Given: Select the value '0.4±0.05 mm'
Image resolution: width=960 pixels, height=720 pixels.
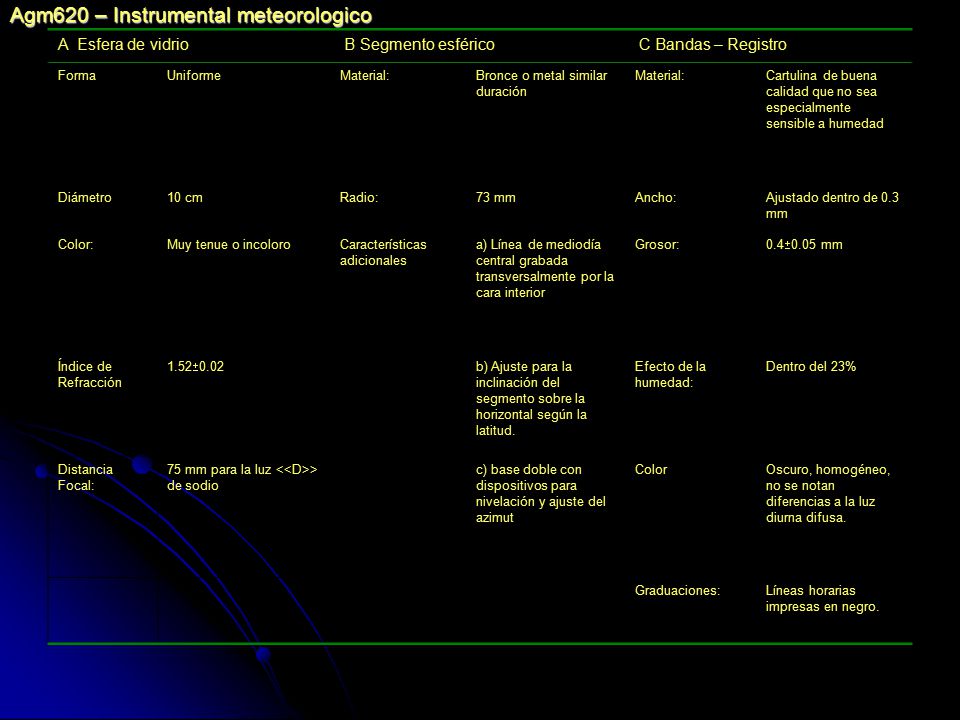Looking at the screenshot, I should pos(804,244).
